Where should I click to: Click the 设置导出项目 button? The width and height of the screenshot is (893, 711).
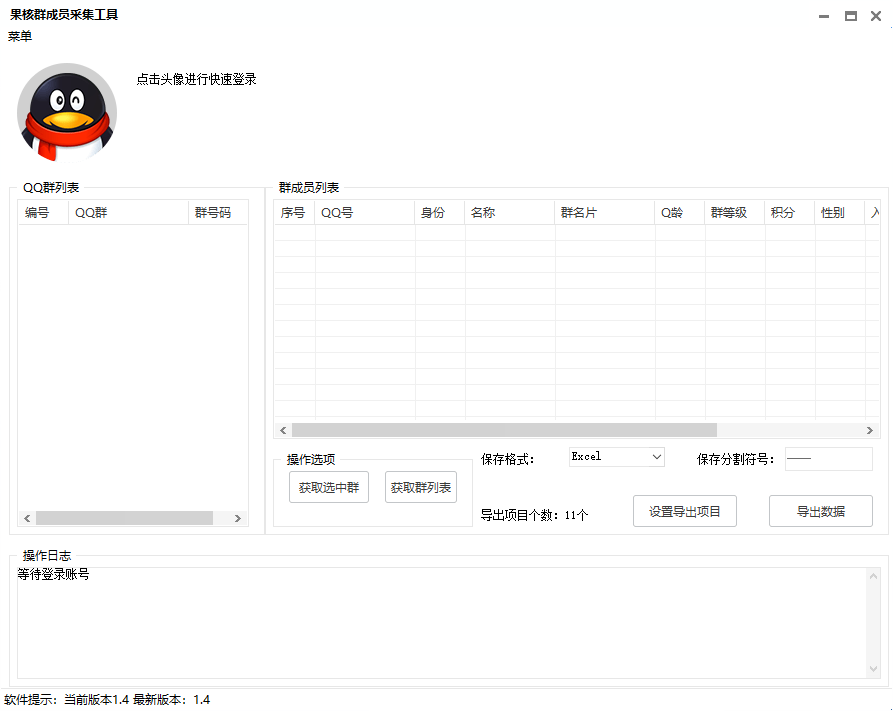(x=685, y=511)
